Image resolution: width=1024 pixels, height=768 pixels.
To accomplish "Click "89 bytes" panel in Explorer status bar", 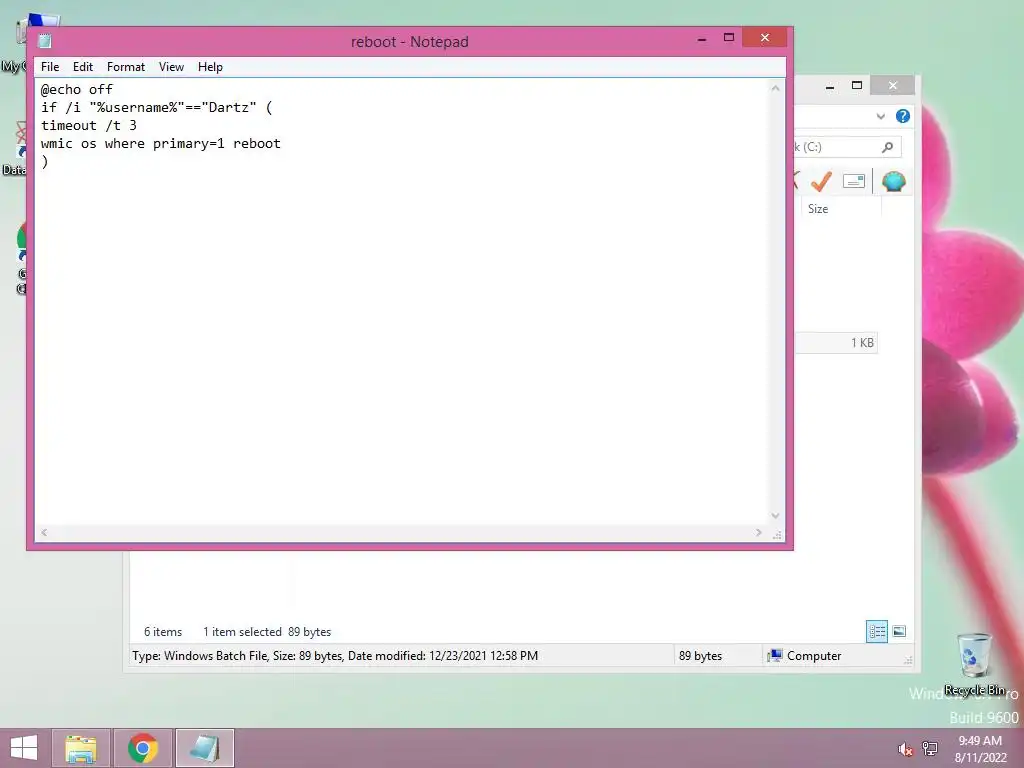I will coord(700,656).
